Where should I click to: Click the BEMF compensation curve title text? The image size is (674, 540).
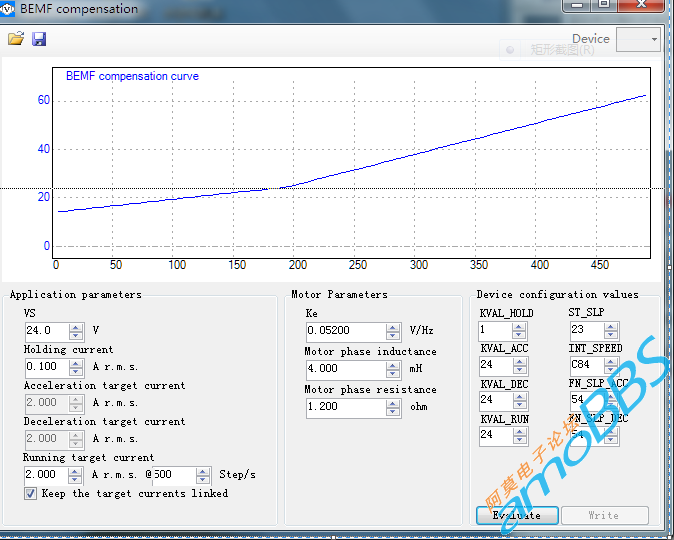(132, 76)
